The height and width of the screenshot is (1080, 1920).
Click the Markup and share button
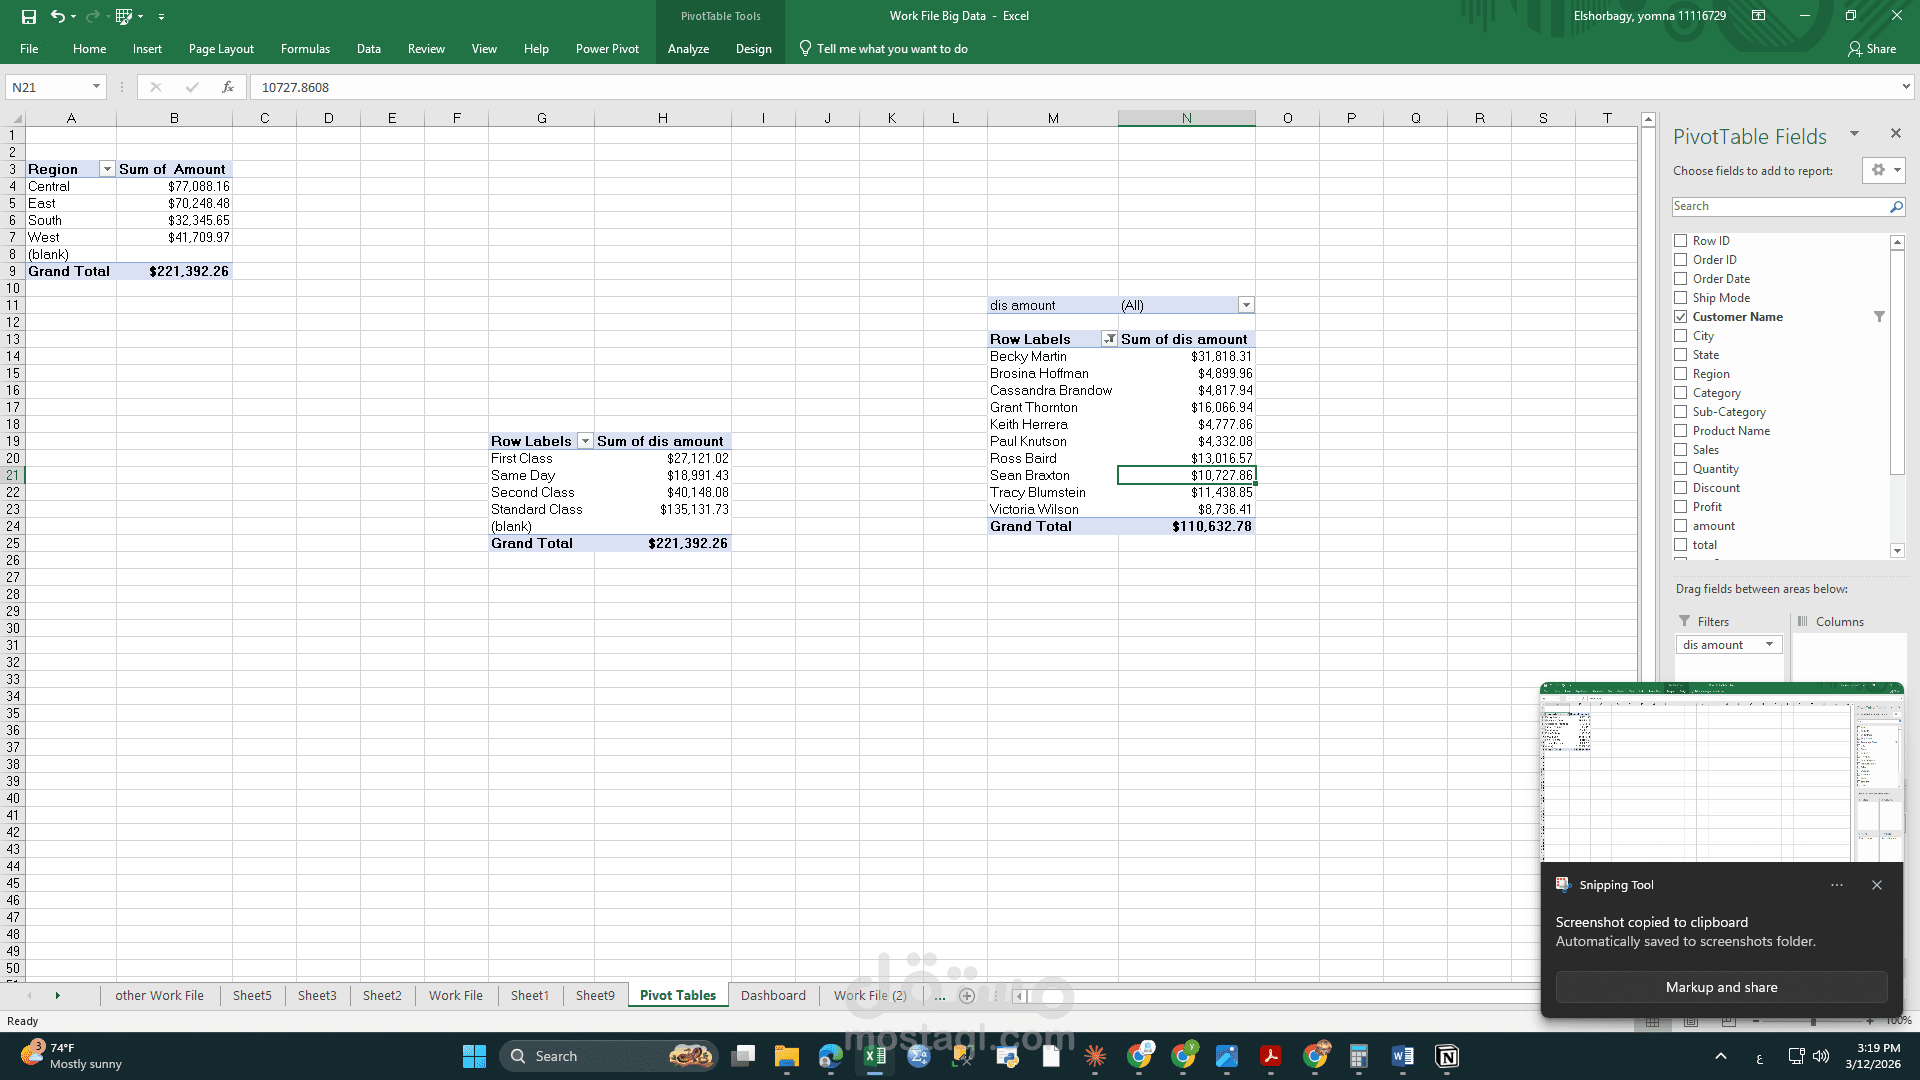(1721, 987)
